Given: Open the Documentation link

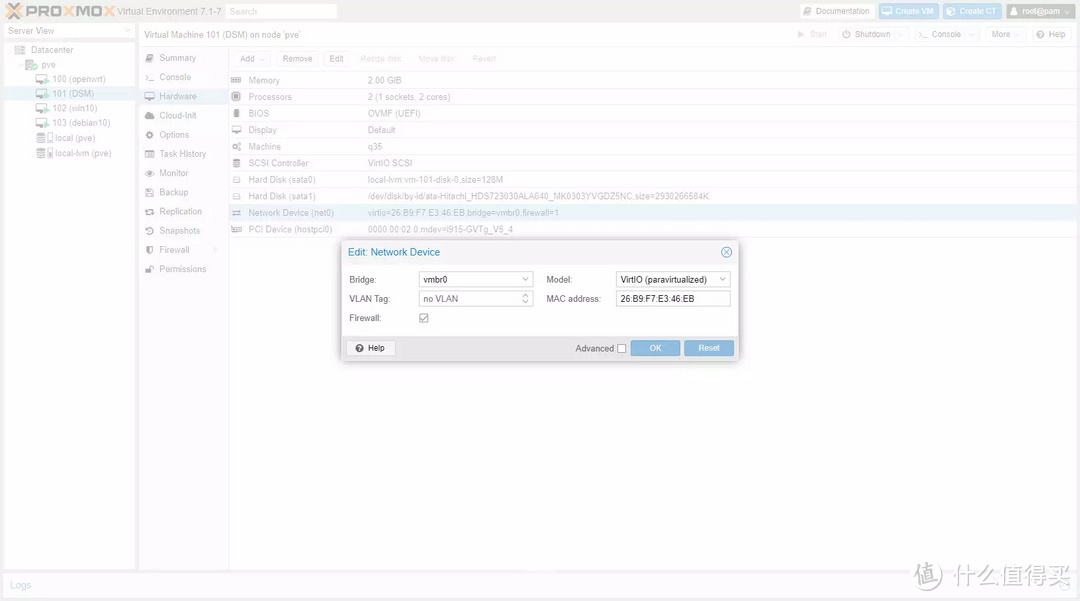Looking at the screenshot, I should coord(837,11).
